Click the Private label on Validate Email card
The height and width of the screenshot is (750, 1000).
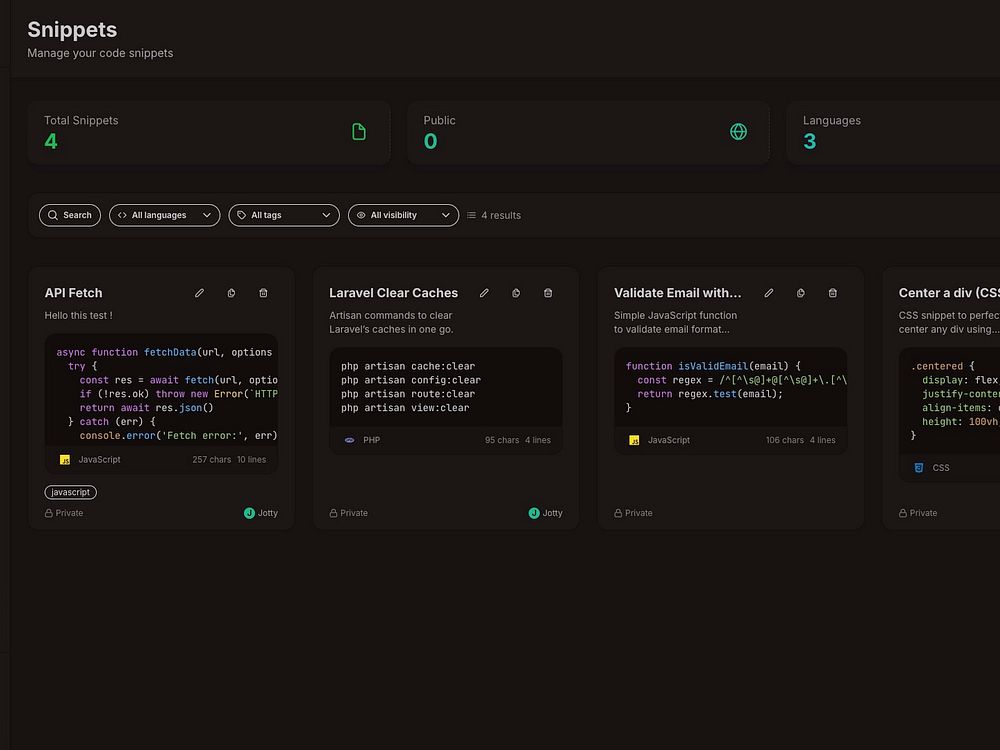(633, 513)
